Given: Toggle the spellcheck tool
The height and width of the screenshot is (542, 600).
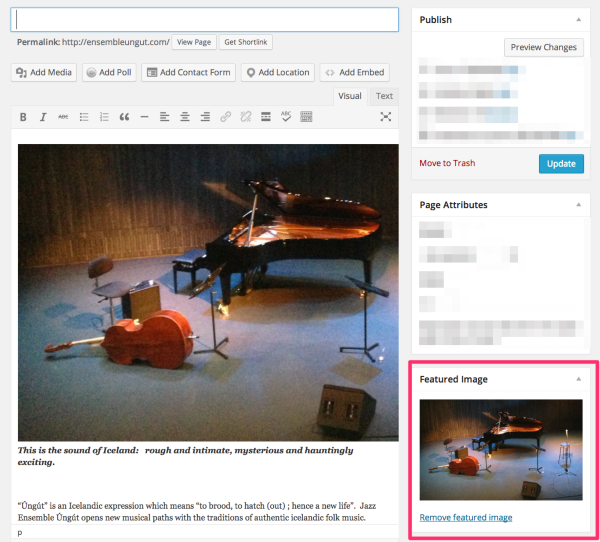Looking at the screenshot, I should click(x=286, y=117).
